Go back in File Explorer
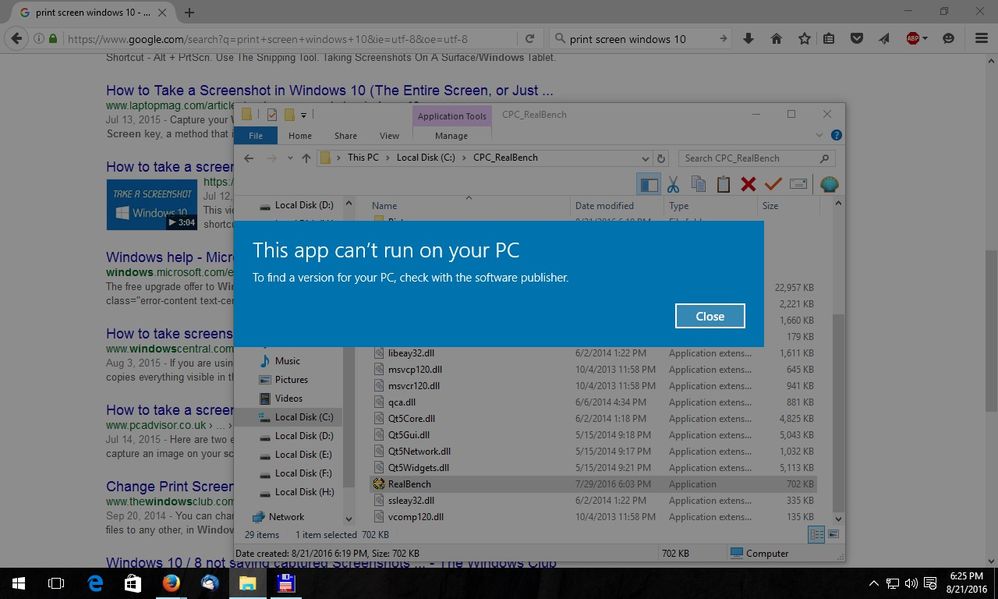 click(249, 159)
